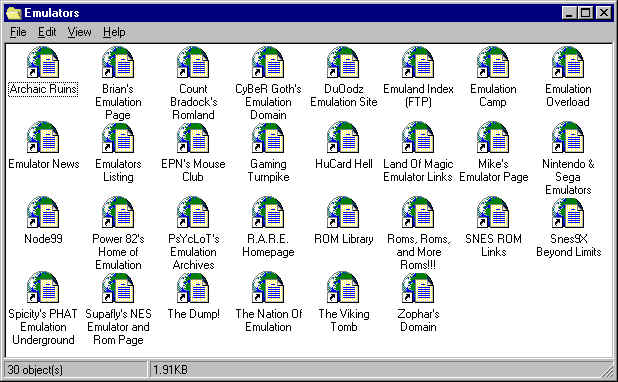The width and height of the screenshot is (618, 382).
Task: Click PsYcLoT's Emulation Archives icon
Action: tap(193, 212)
